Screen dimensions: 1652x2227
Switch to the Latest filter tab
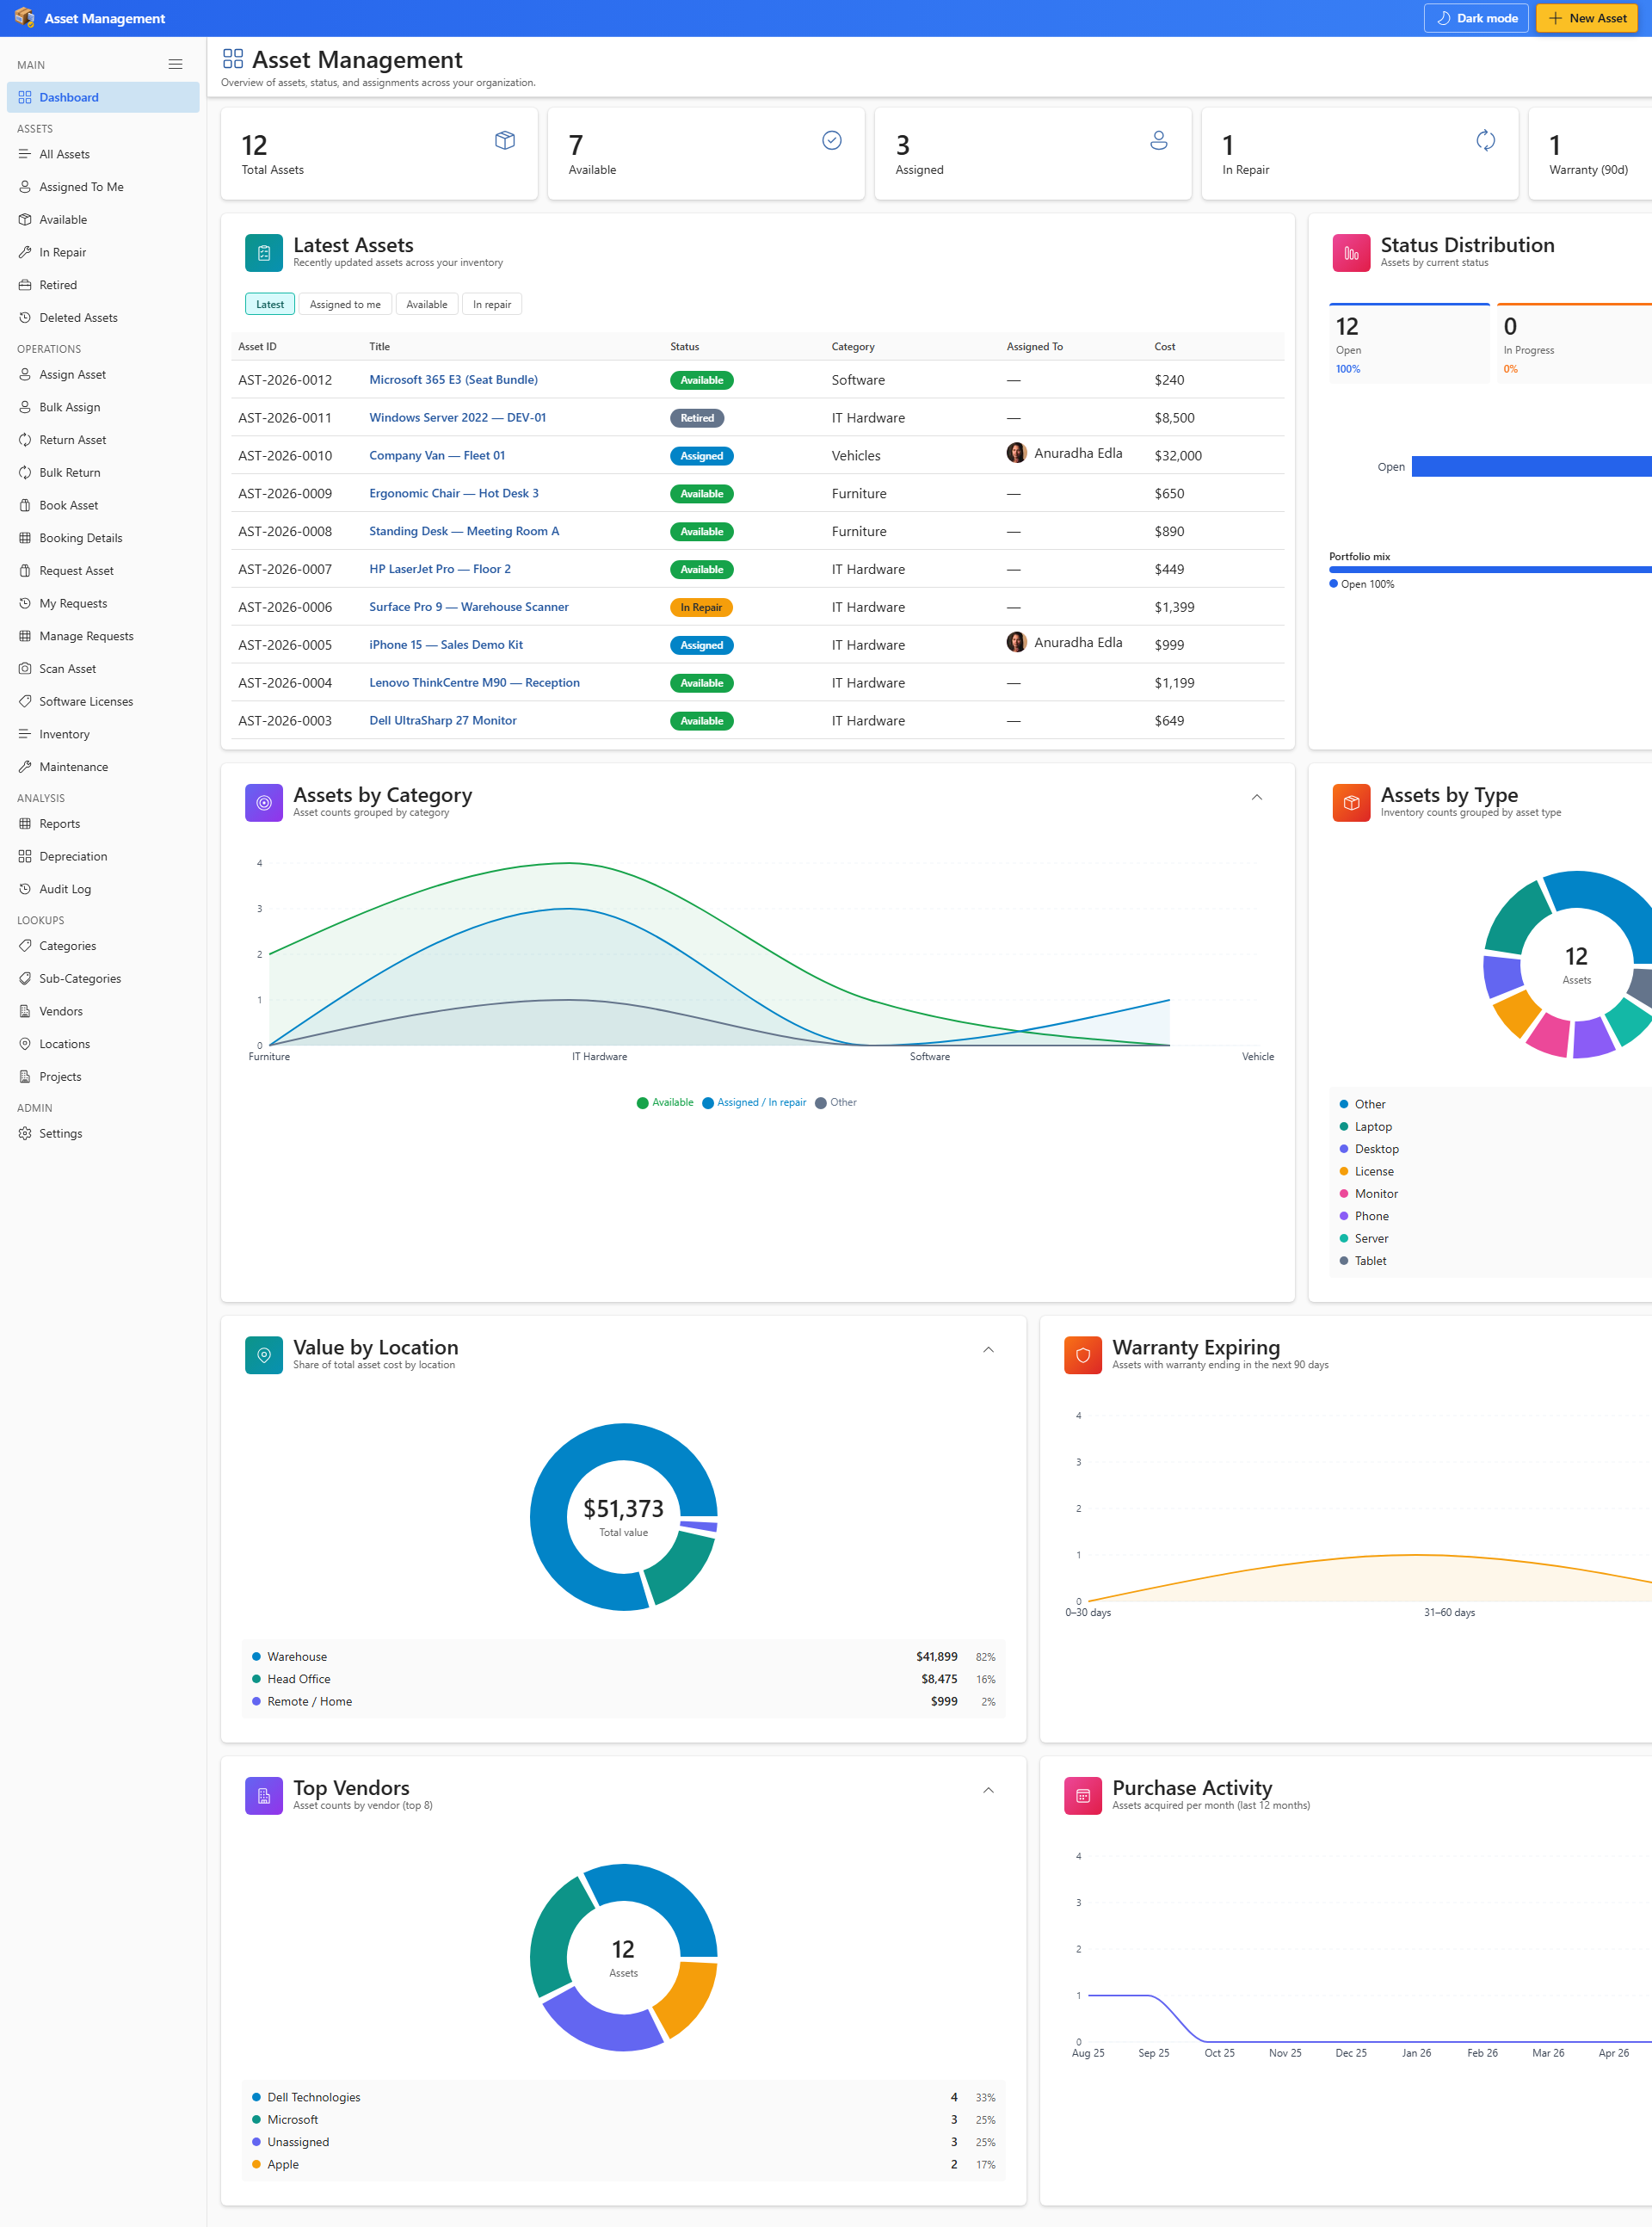click(270, 304)
